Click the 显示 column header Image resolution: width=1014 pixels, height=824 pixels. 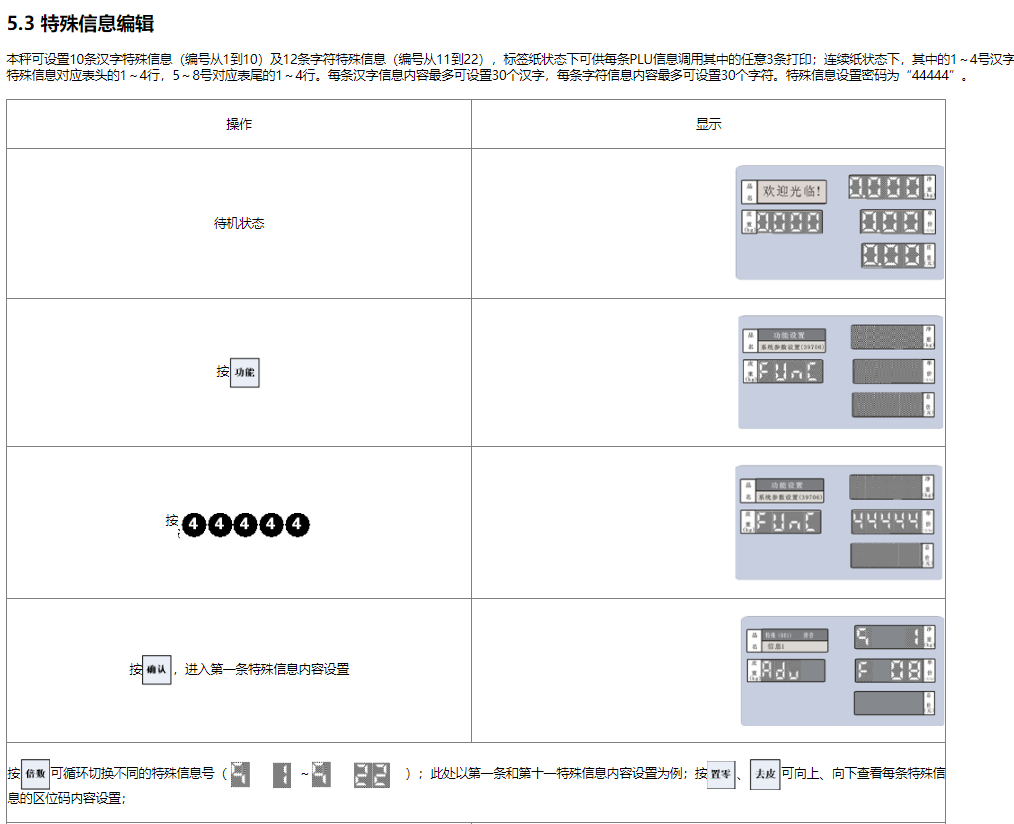point(708,124)
